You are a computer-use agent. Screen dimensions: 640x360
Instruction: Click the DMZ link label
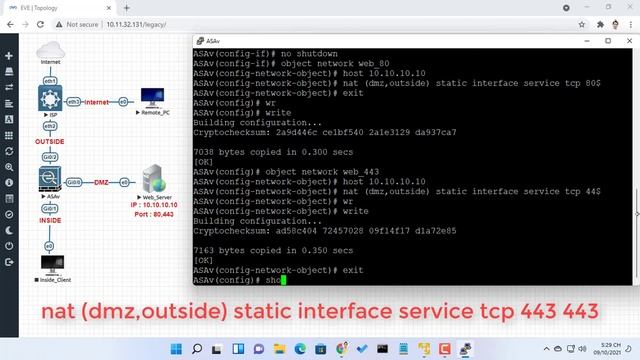coord(101,182)
